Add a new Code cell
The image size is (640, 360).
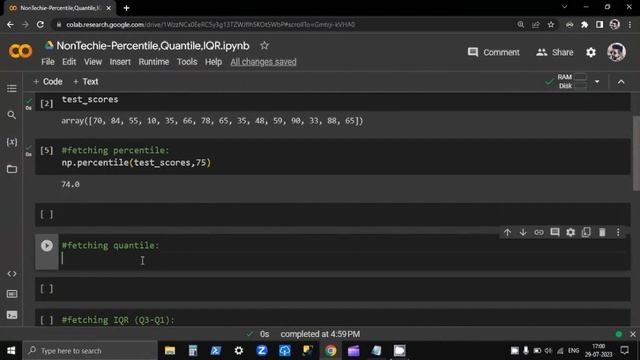click(47, 82)
